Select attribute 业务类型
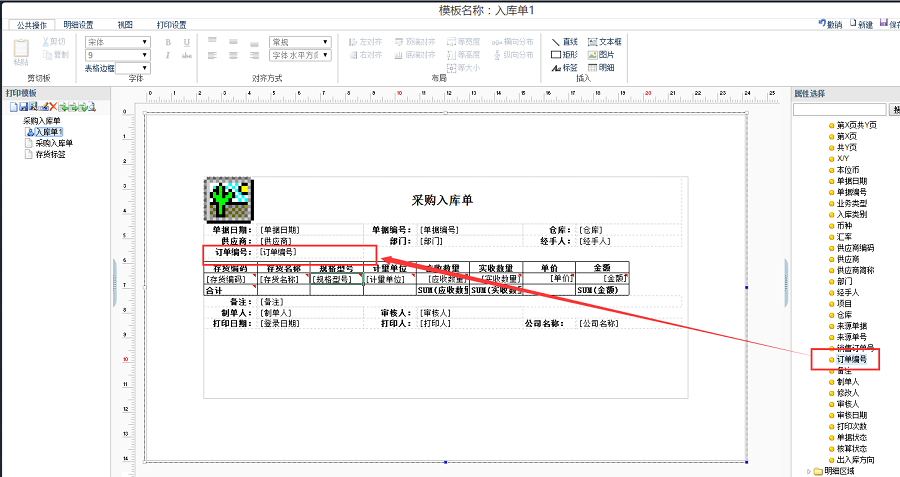Image resolution: width=900 pixels, height=477 pixels. (851, 203)
